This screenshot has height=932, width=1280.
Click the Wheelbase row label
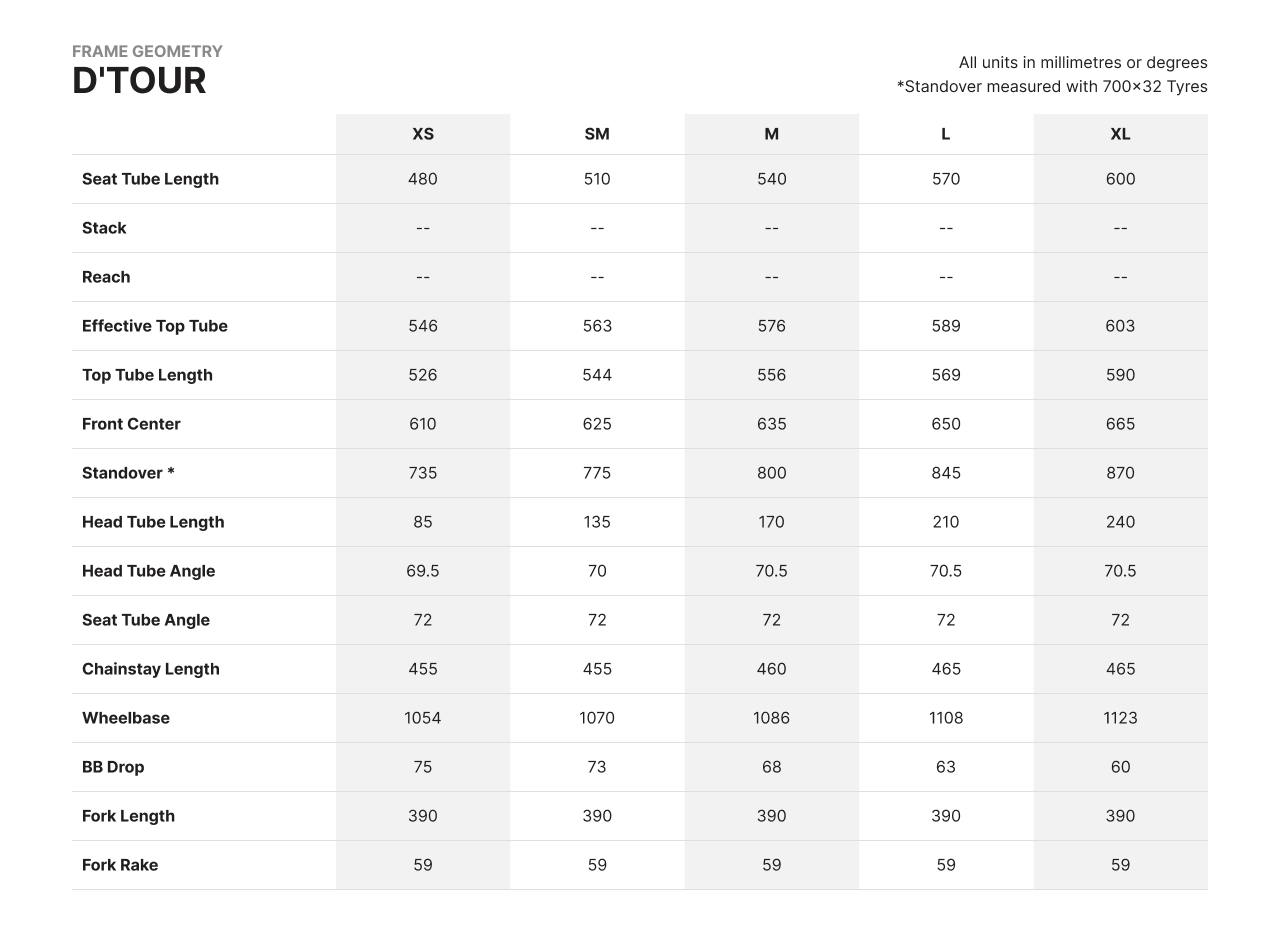(x=126, y=718)
